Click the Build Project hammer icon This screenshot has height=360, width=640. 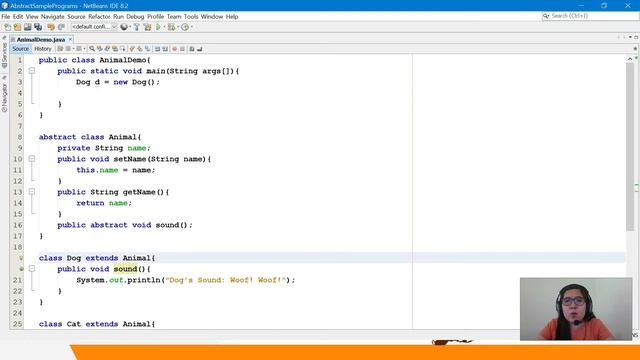point(137,27)
